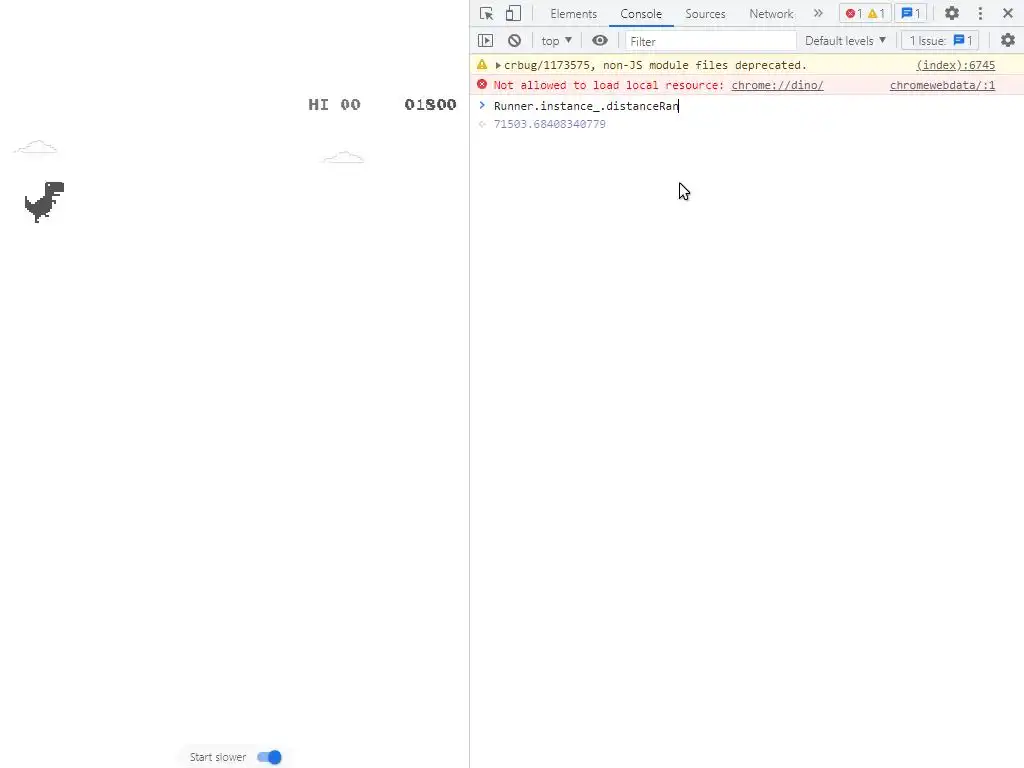Select the output value 71503.68408340779
Image resolution: width=1024 pixels, height=768 pixels.
pos(549,124)
